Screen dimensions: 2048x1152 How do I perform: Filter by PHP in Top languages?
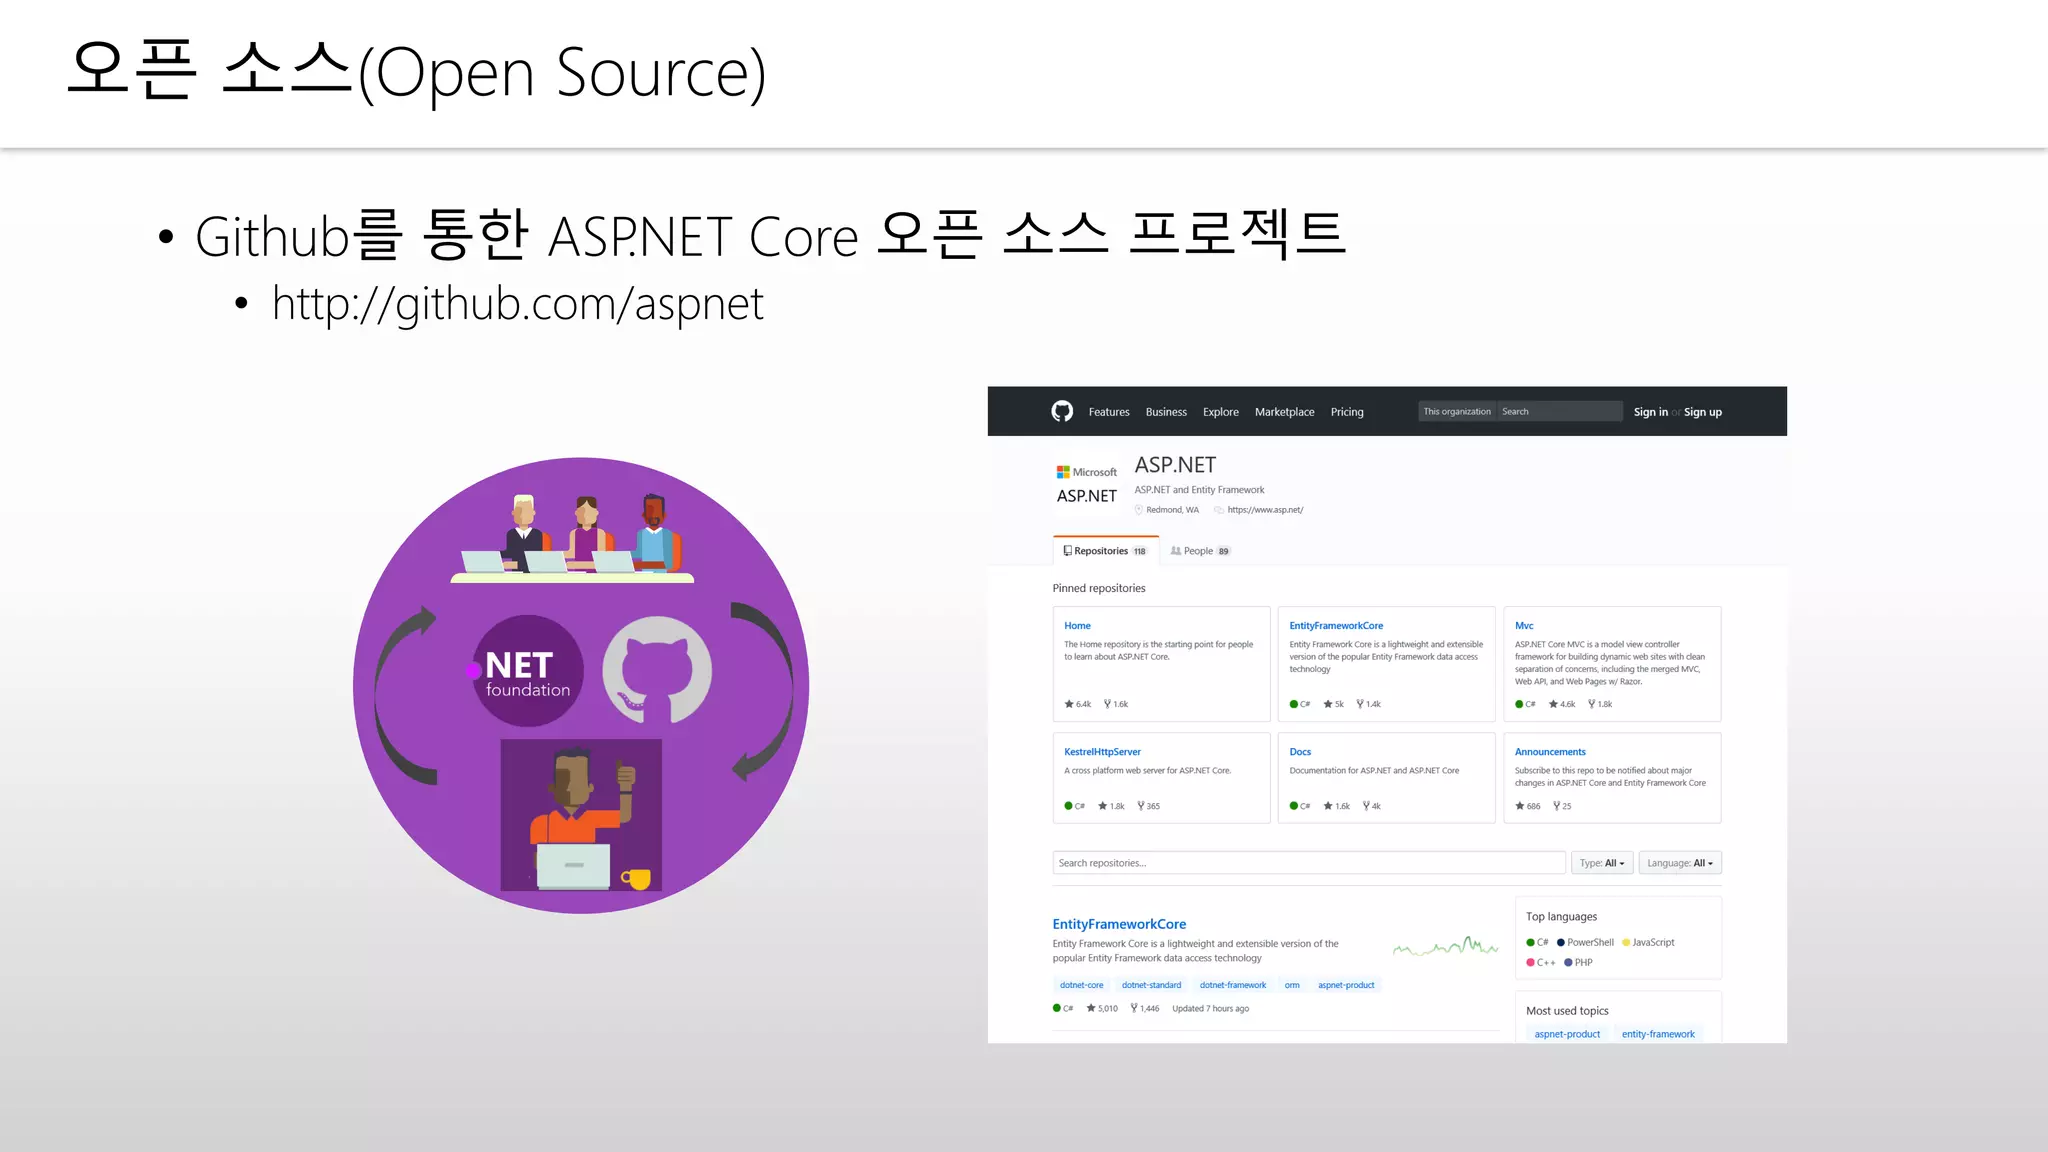(1578, 962)
